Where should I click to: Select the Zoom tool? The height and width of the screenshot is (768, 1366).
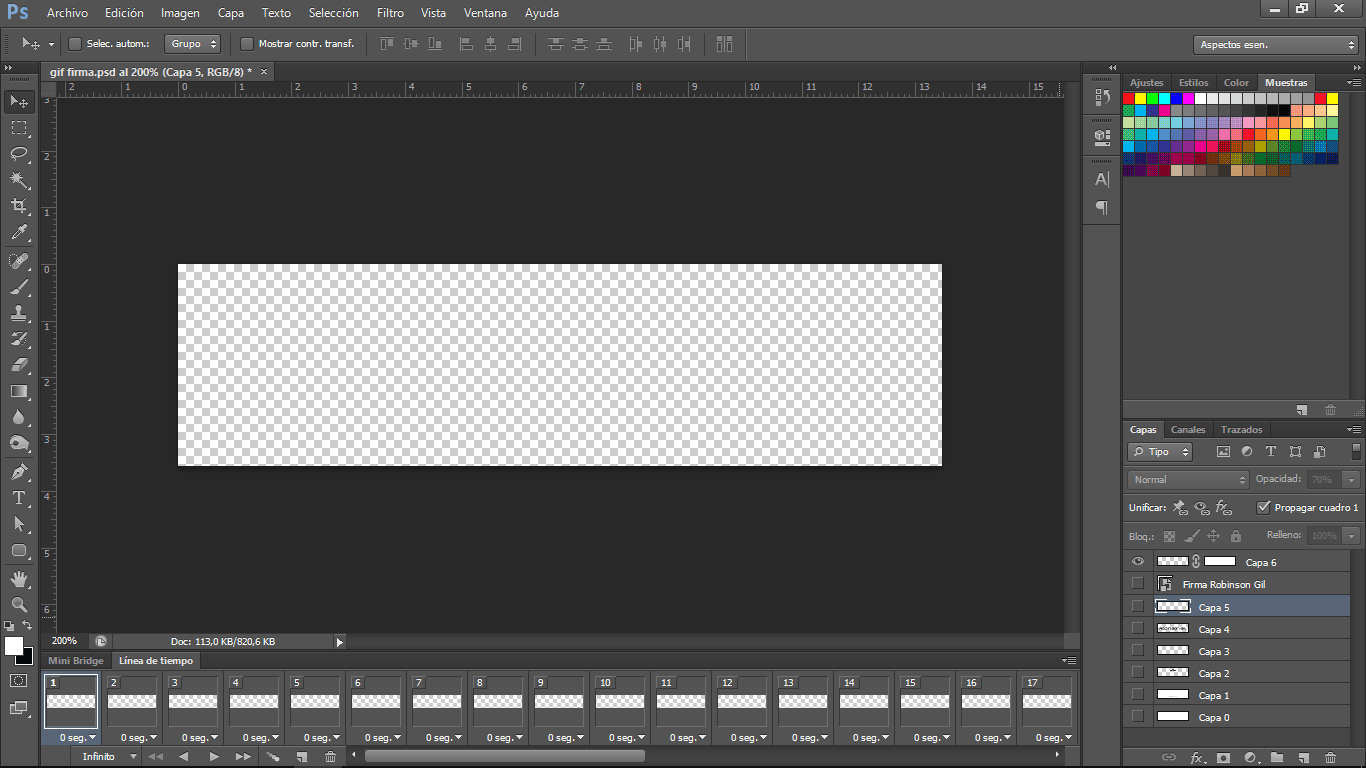19,605
